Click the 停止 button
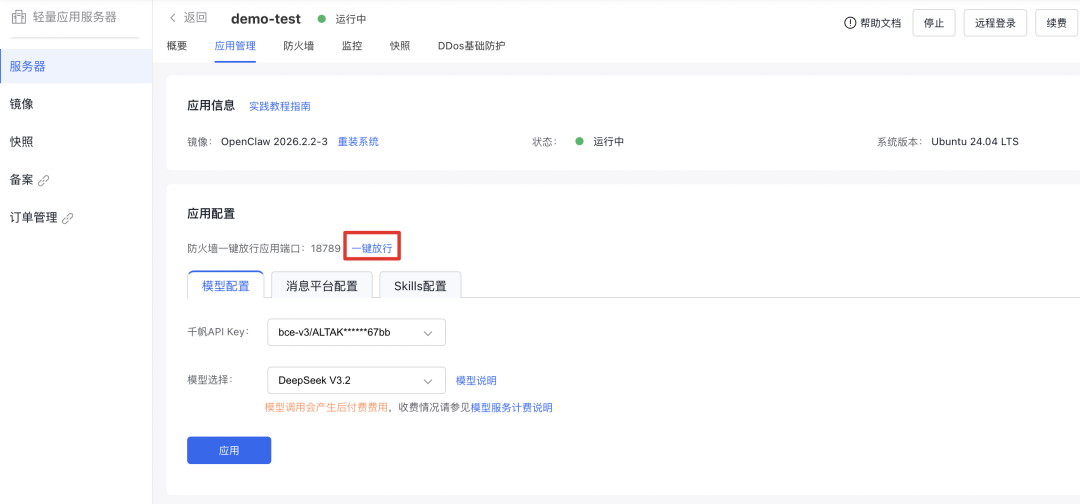The width and height of the screenshot is (1080, 504). pos(933,23)
